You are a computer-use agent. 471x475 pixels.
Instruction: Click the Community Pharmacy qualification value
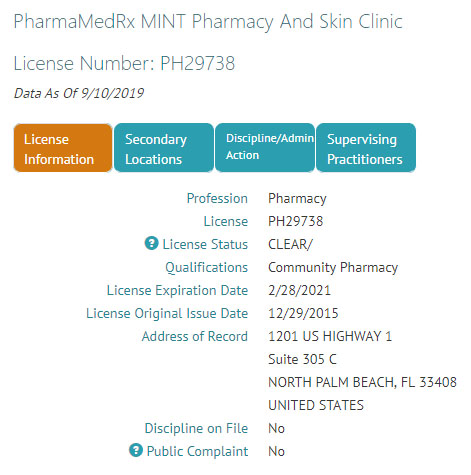[333, 268]
